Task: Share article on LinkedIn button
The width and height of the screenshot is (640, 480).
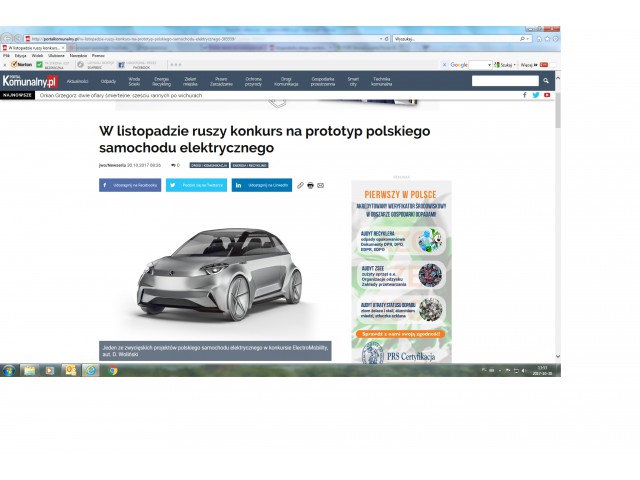Action: pos(262,185)
